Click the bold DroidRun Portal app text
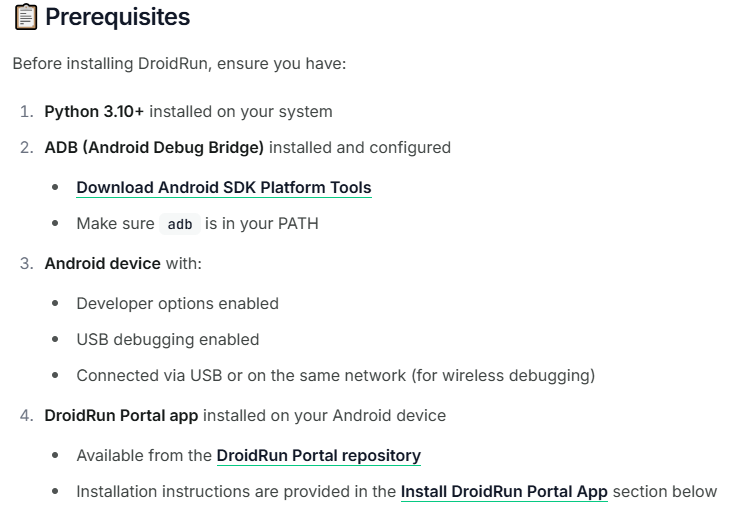 pyautogui.click(x=121, y=415)
